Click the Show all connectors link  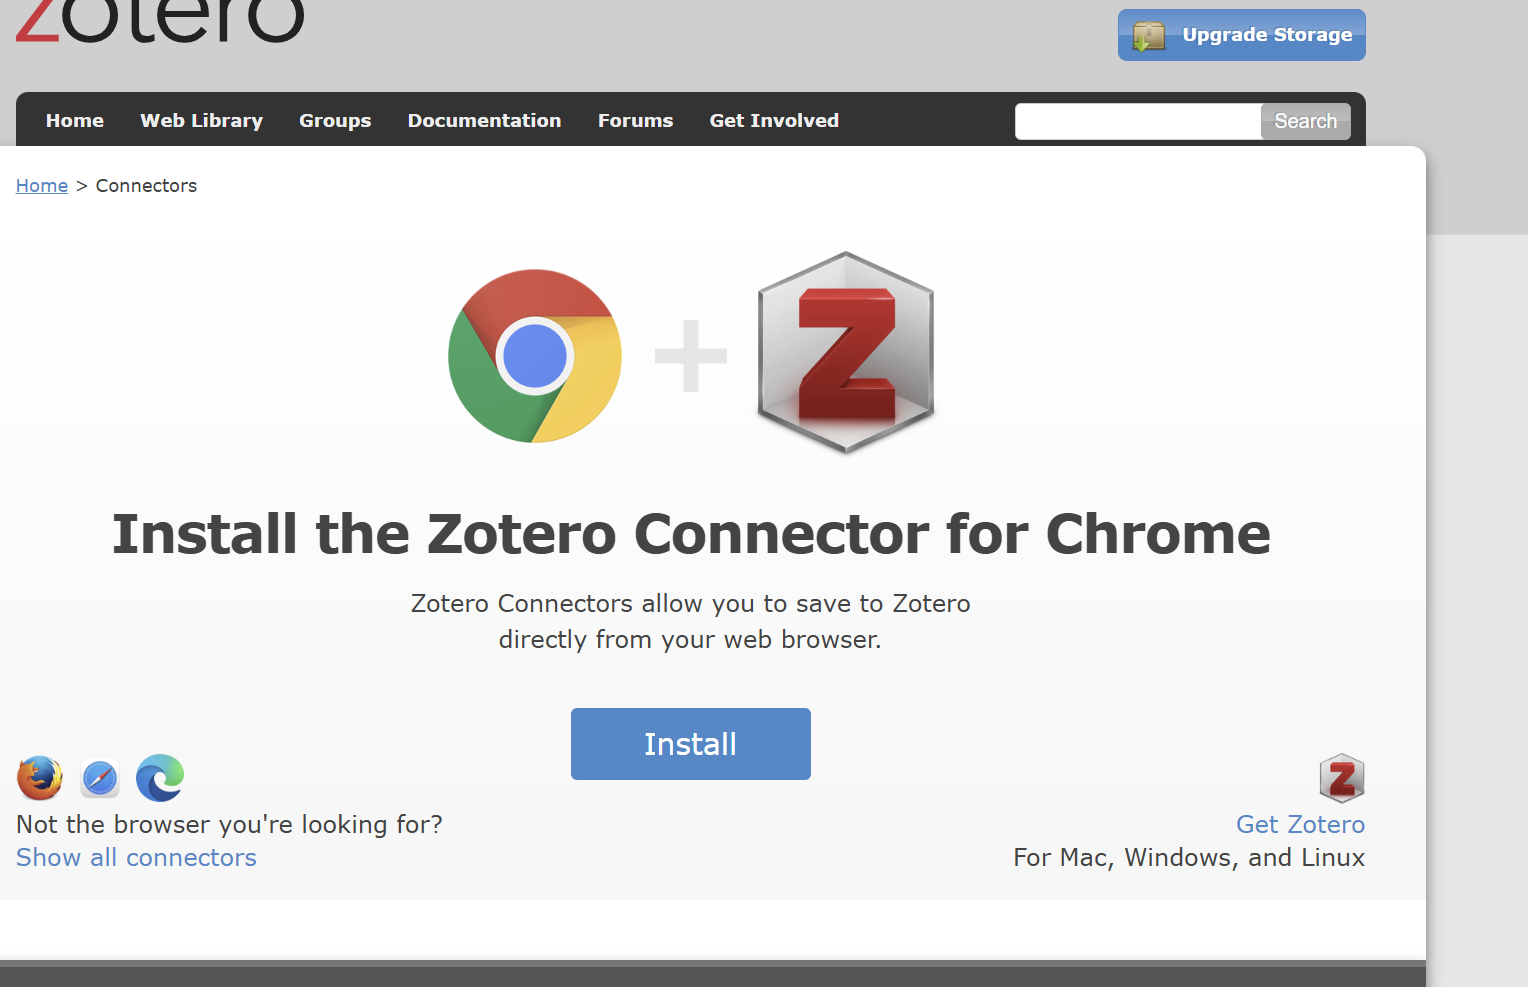(136, 858)
